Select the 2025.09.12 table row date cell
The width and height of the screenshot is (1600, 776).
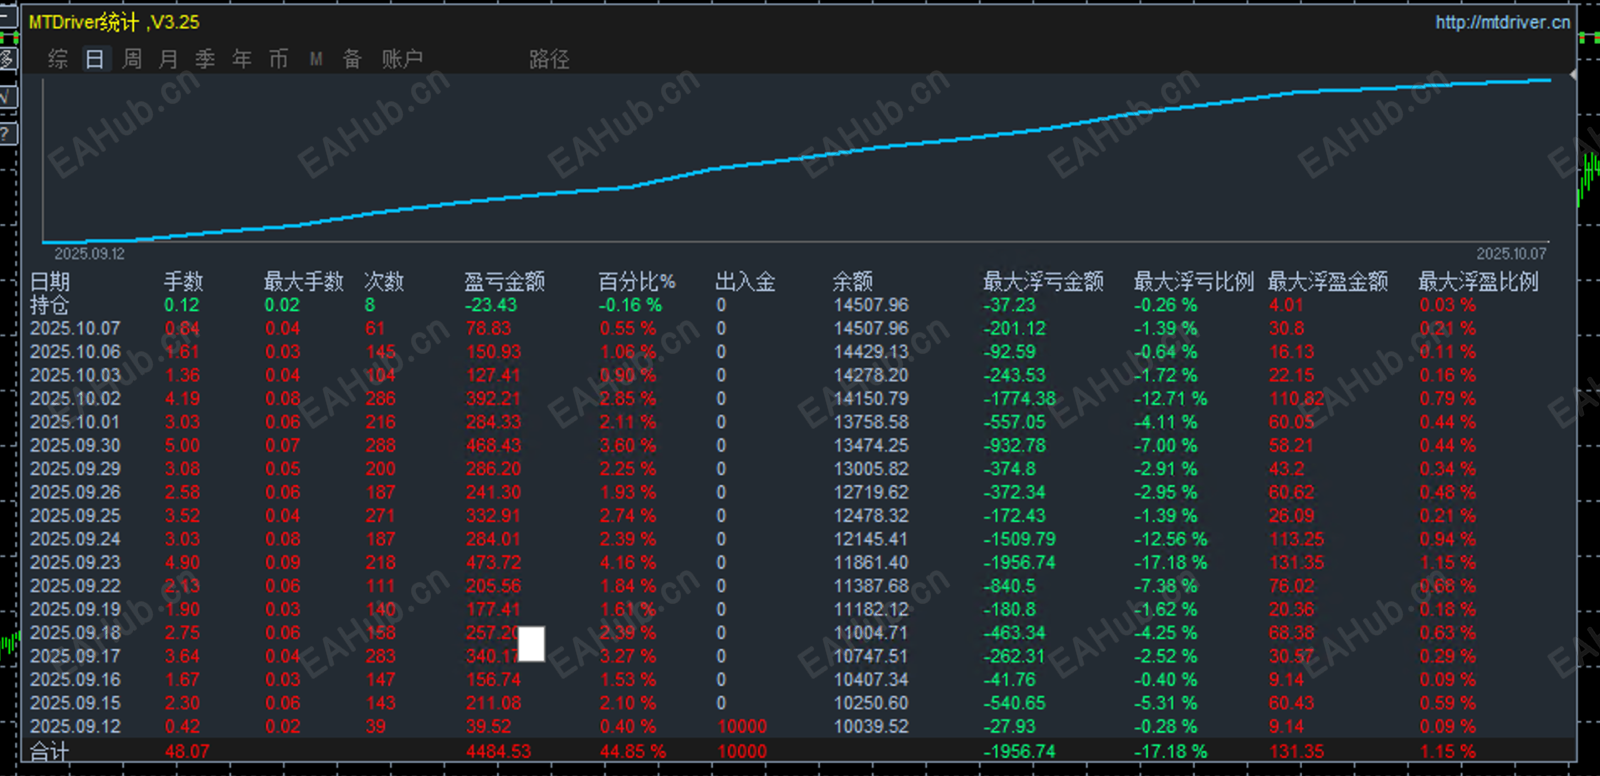[x=75, y=727]
